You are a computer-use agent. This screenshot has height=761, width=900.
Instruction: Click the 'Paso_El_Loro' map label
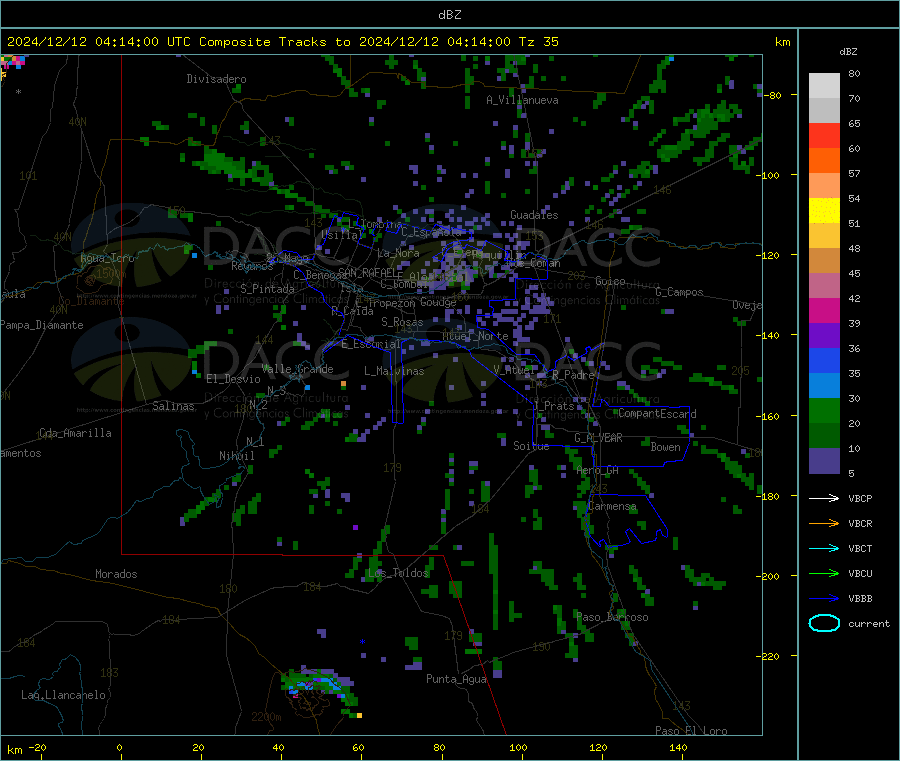(x=691, y=731)
